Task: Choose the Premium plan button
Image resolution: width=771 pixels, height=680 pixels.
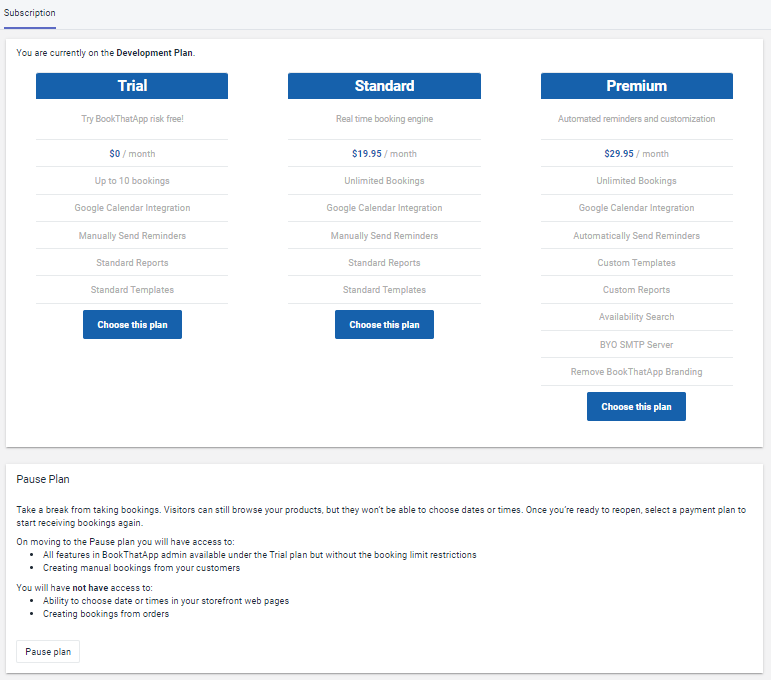Action: click(x=636, y=407)
